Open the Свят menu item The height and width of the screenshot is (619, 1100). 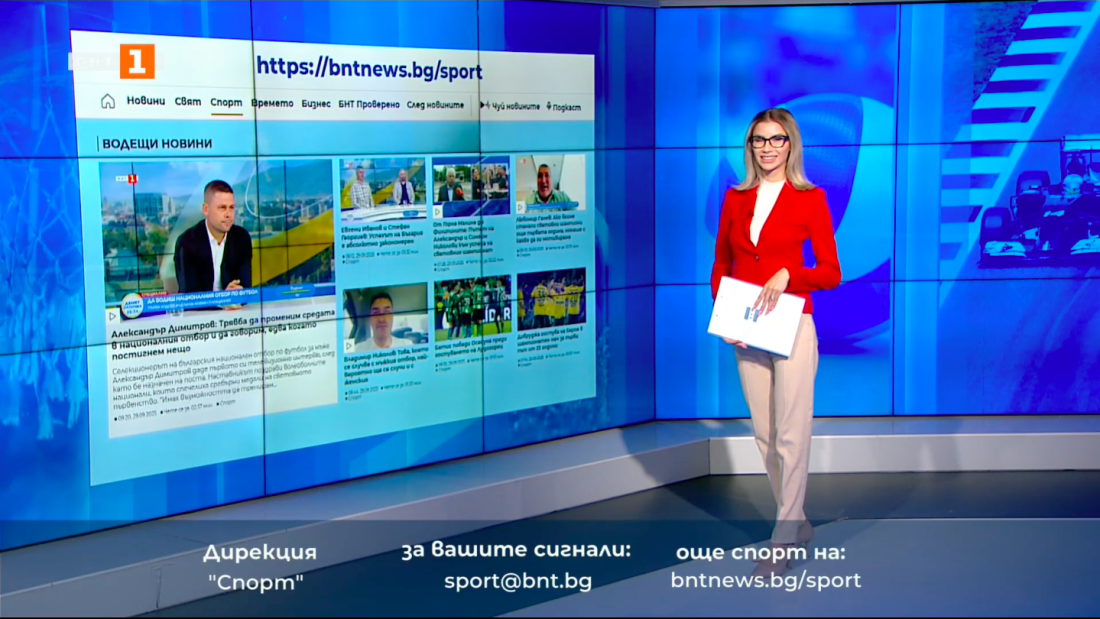(x=187, y=102)
